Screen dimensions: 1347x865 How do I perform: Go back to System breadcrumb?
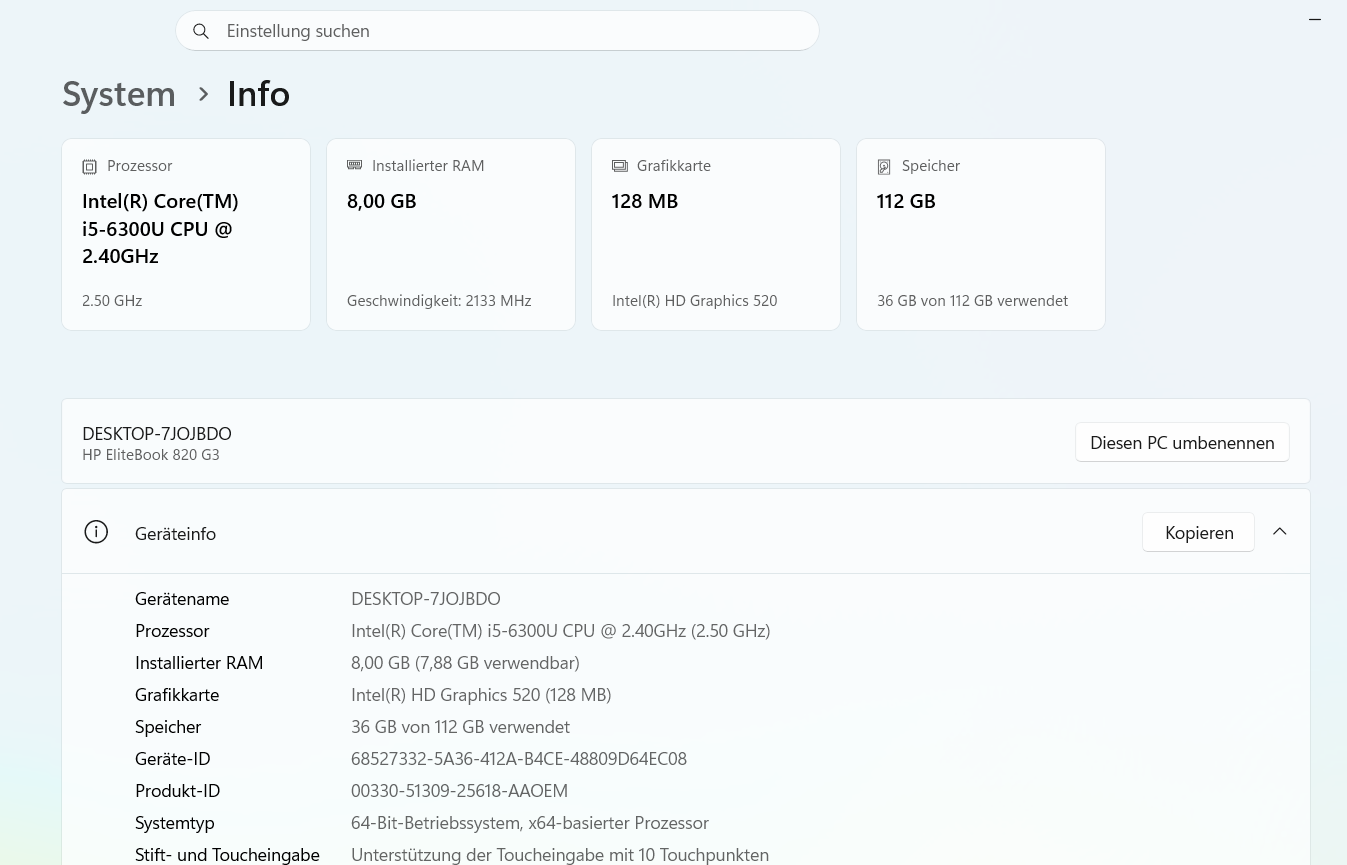tap(119, 94)
